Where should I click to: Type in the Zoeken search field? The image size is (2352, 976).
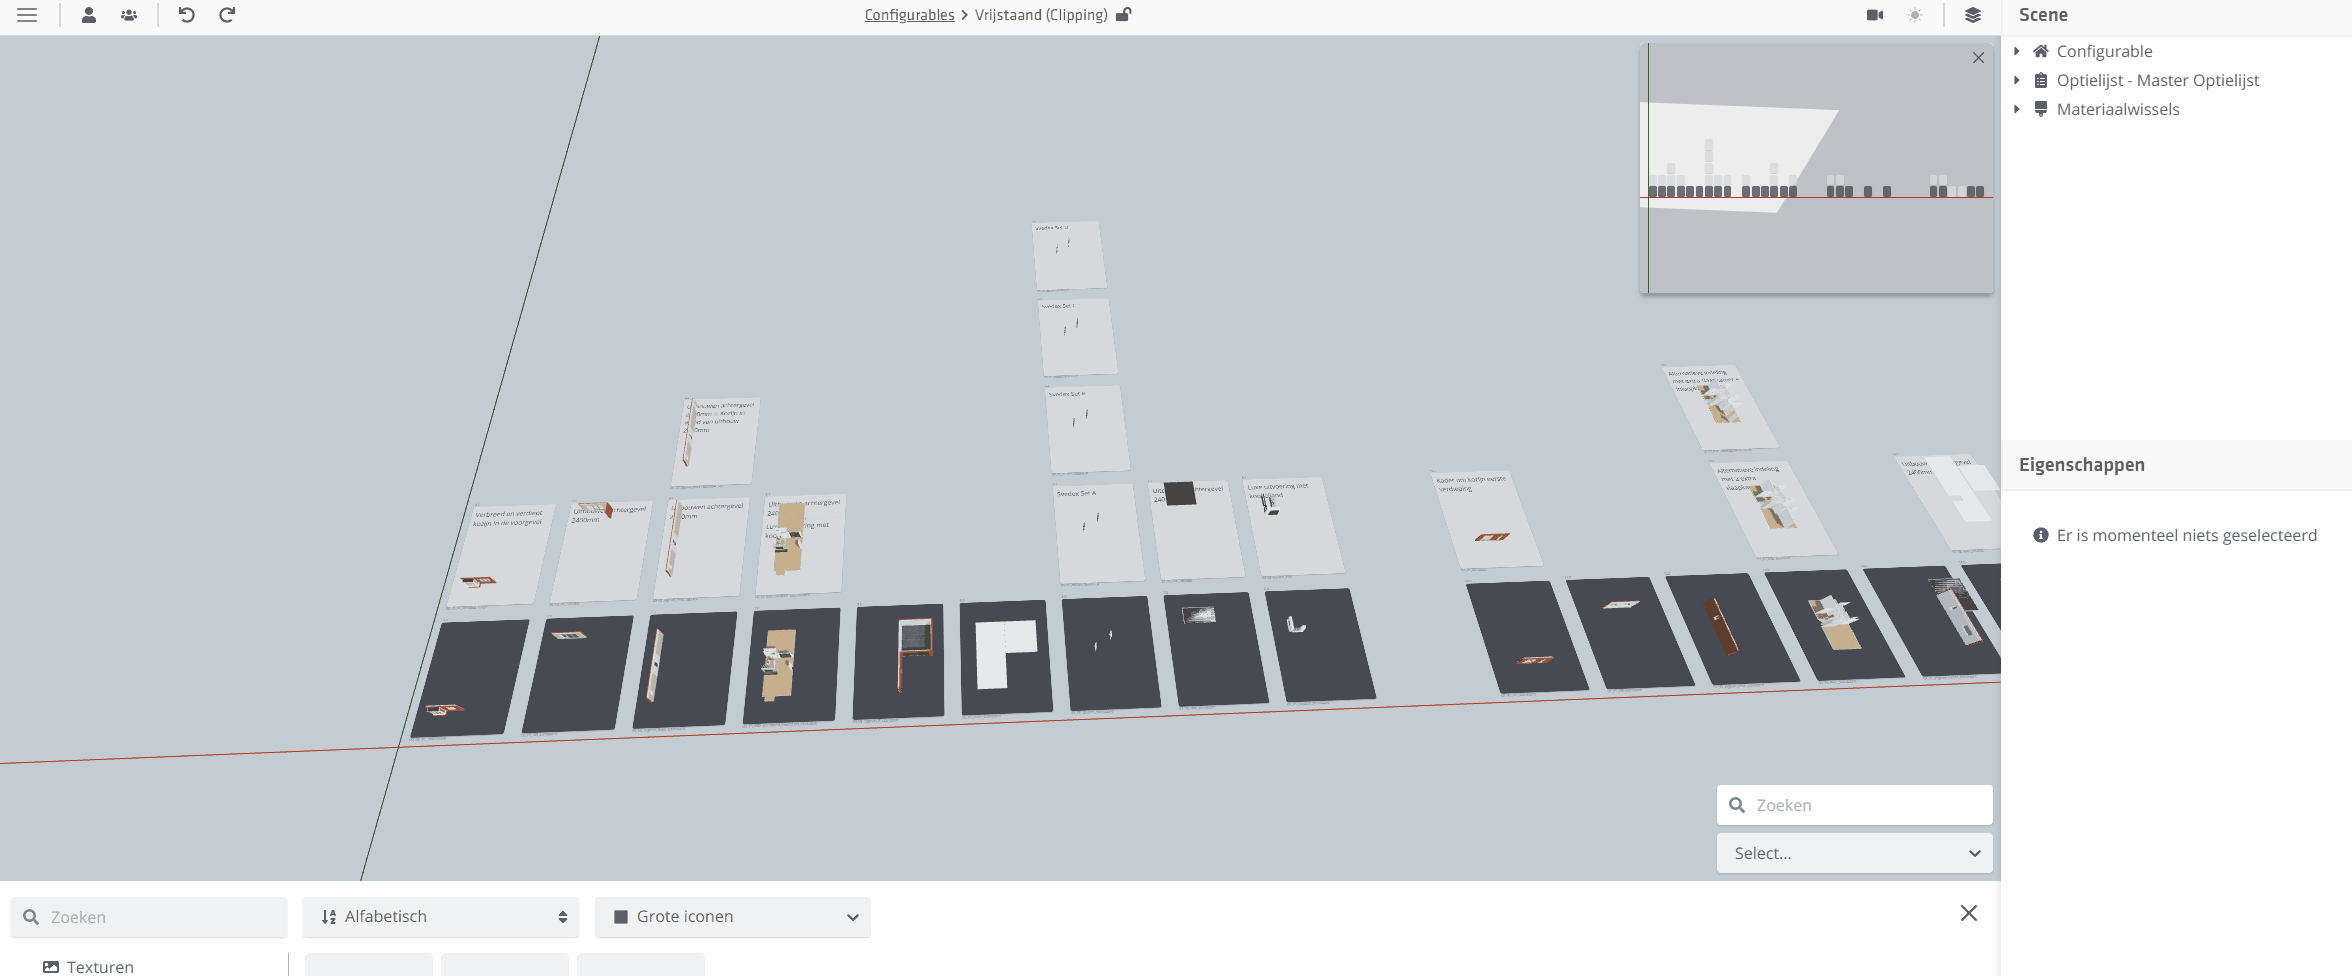pos(150,916)
